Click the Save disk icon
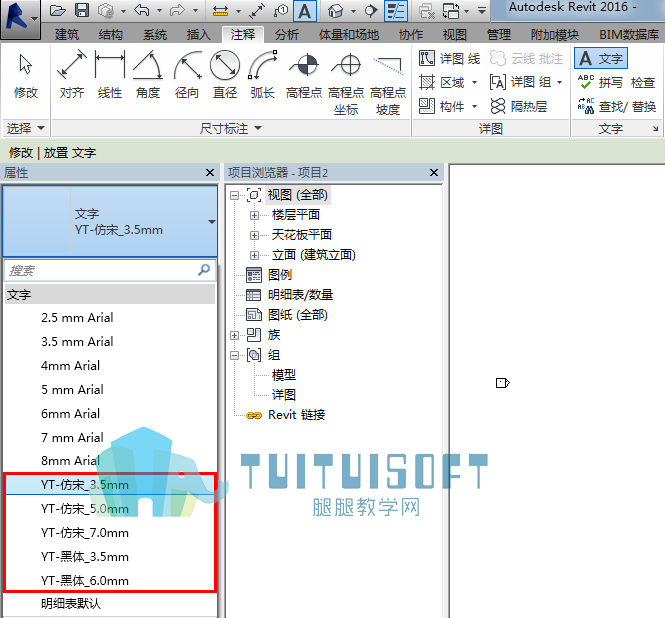 tap(81, 11)
